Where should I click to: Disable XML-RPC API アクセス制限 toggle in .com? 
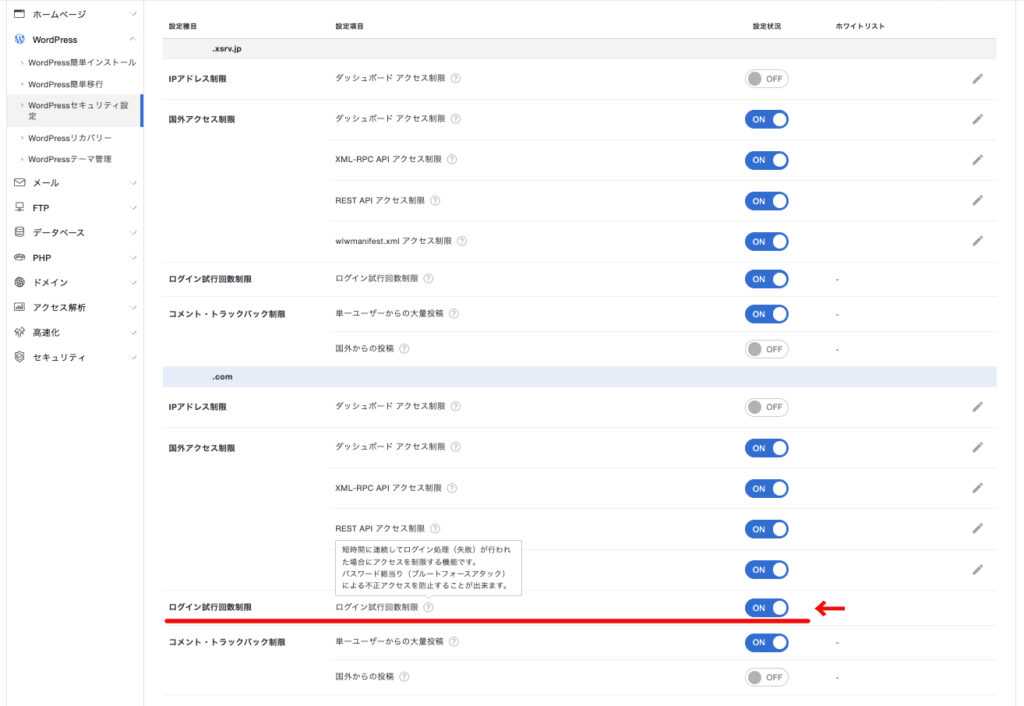[767, 489]
